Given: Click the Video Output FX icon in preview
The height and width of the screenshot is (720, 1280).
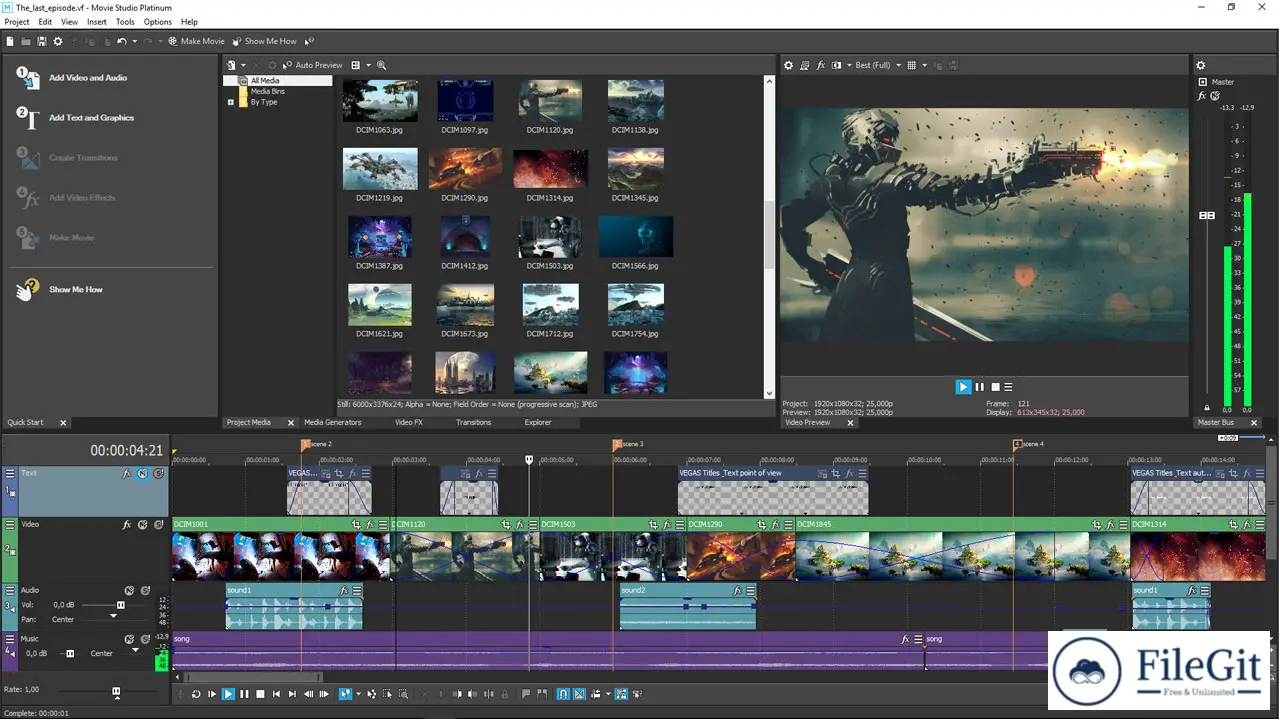Looking at the screenshot, I should coord(821,65).
